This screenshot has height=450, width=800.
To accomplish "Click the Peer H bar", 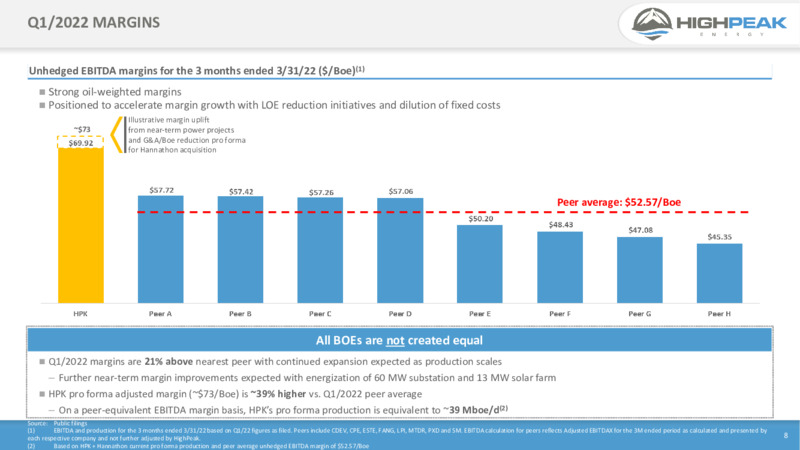I will [719, 273].
